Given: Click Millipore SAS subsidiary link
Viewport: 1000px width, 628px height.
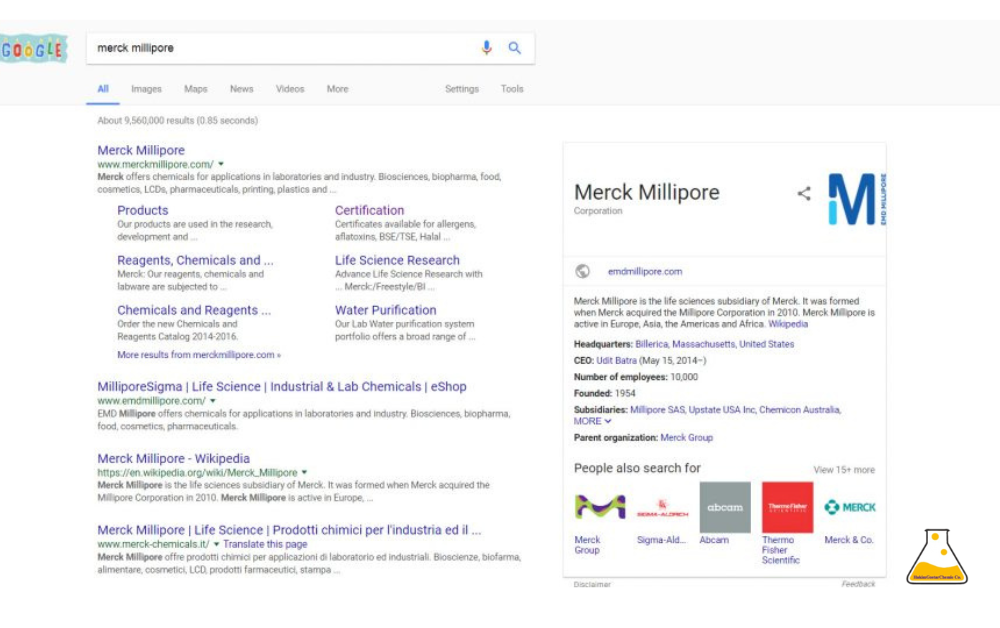Looking at the screenshot, I should pos(657,409).
